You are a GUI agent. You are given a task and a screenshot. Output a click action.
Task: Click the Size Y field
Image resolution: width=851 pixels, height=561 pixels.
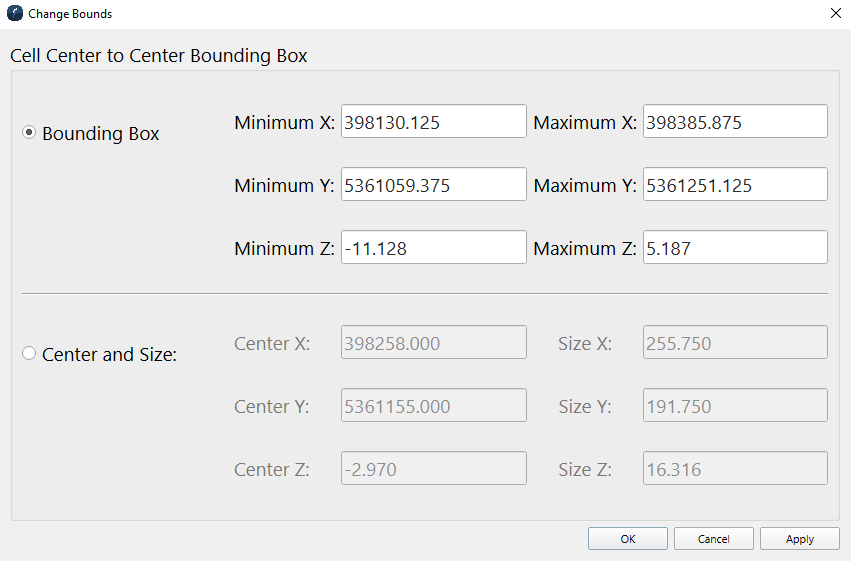[734, 406]
